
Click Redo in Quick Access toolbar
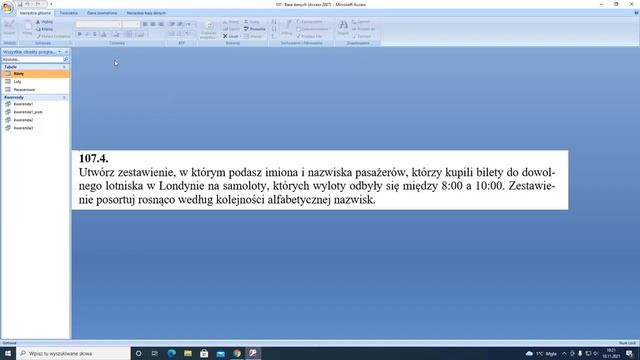(x=38, y=4)
